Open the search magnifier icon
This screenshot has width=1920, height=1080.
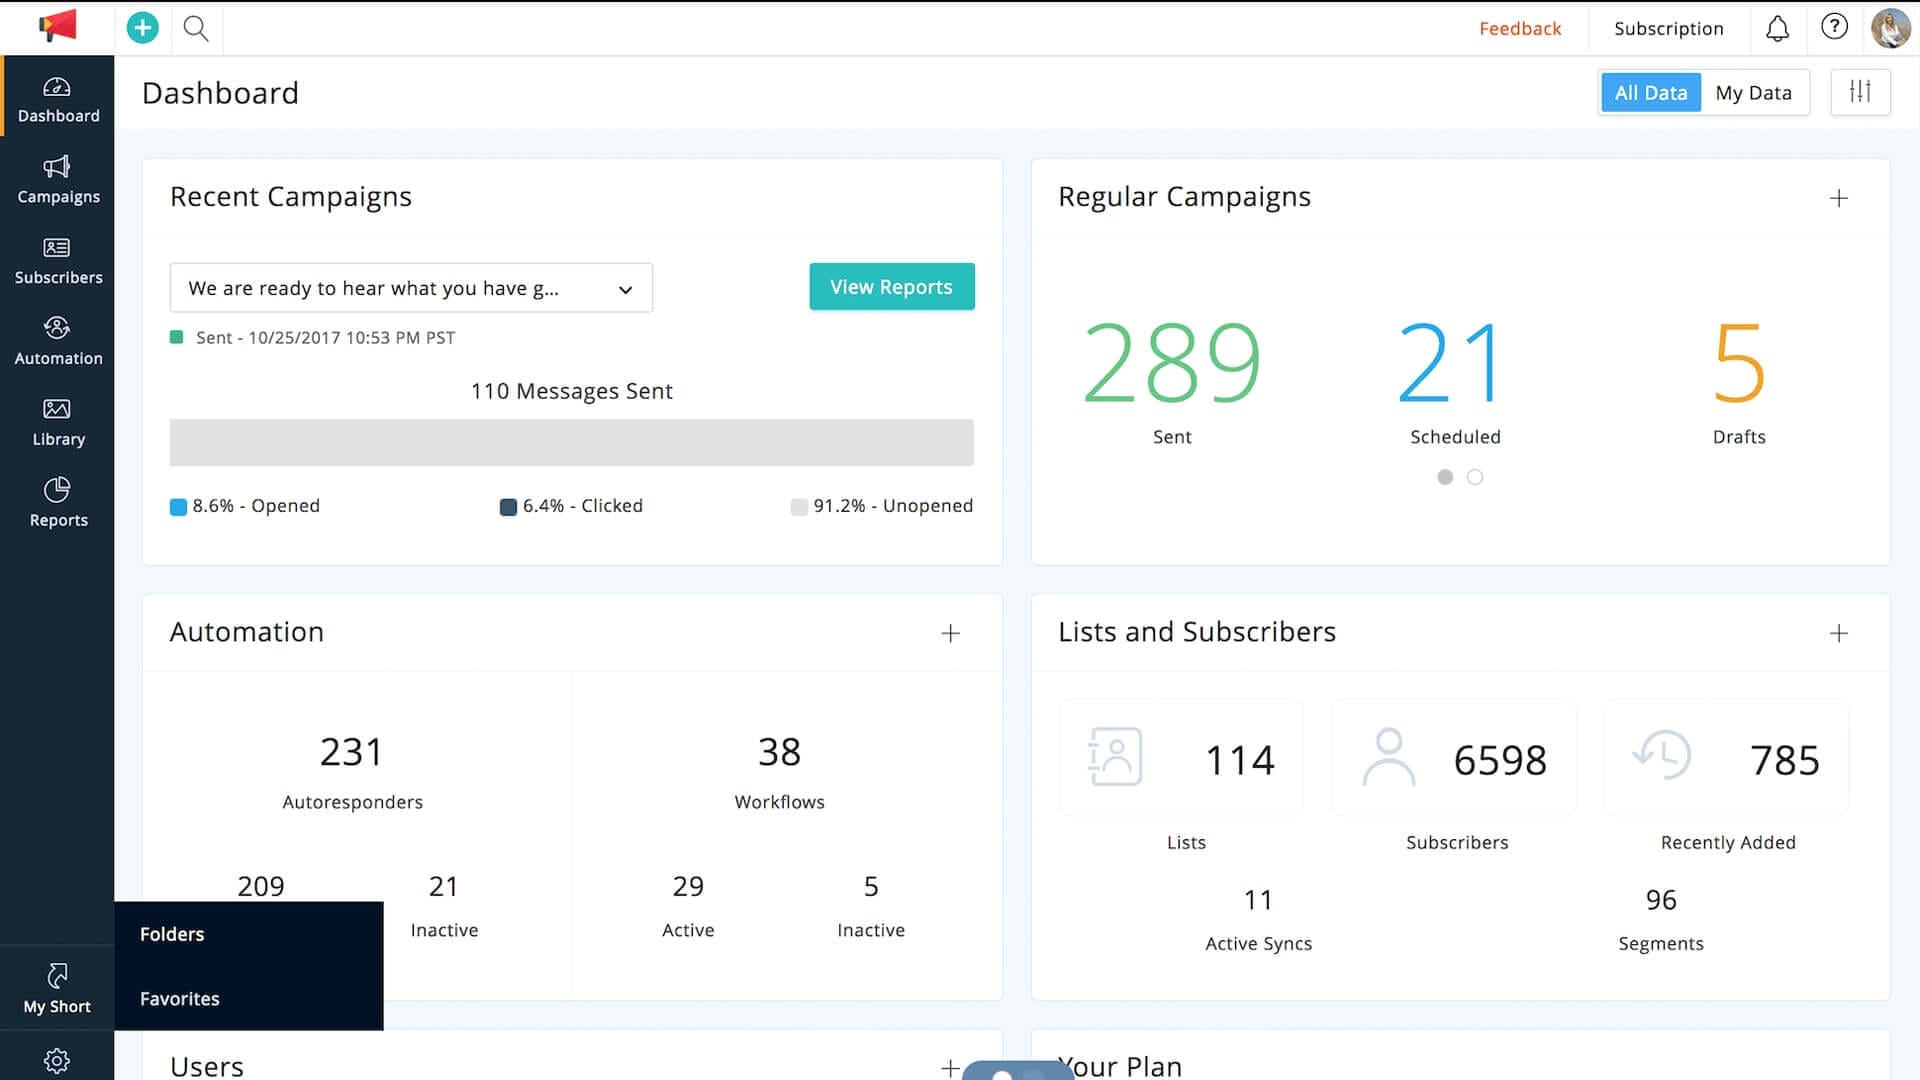tap(196, 28)
